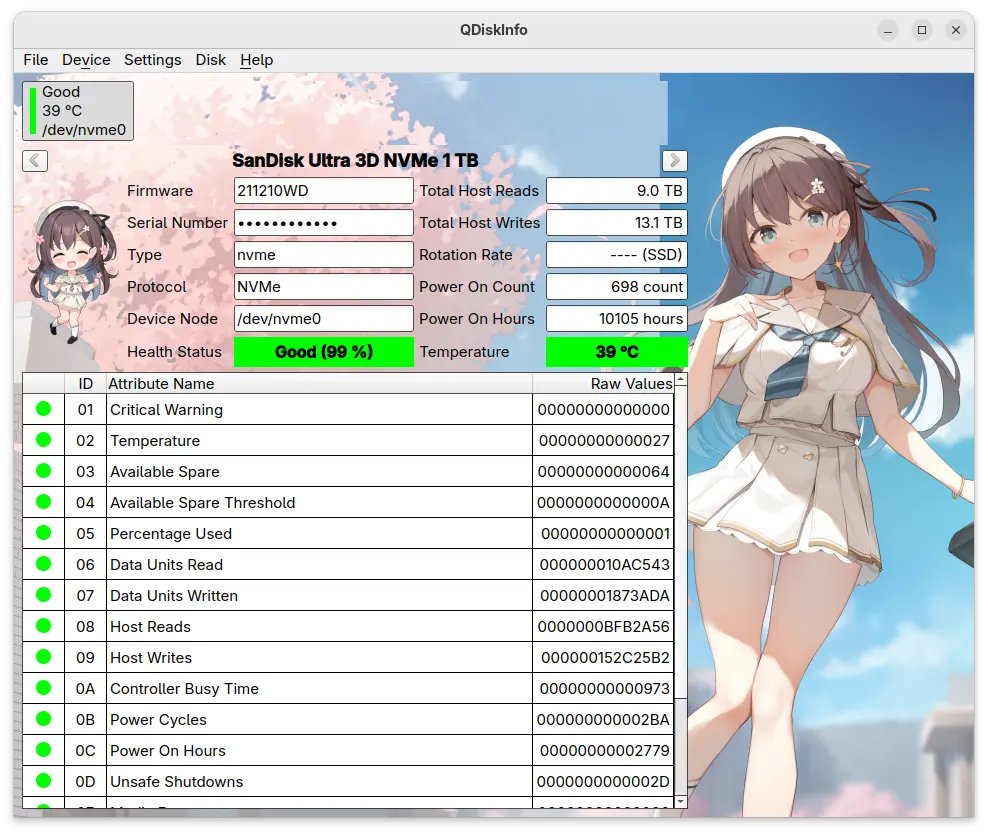Image resolution: width=988 pixels, height=834 pixels.
Task: Select the Controller Busy Time attribute name
Action: 319,688
